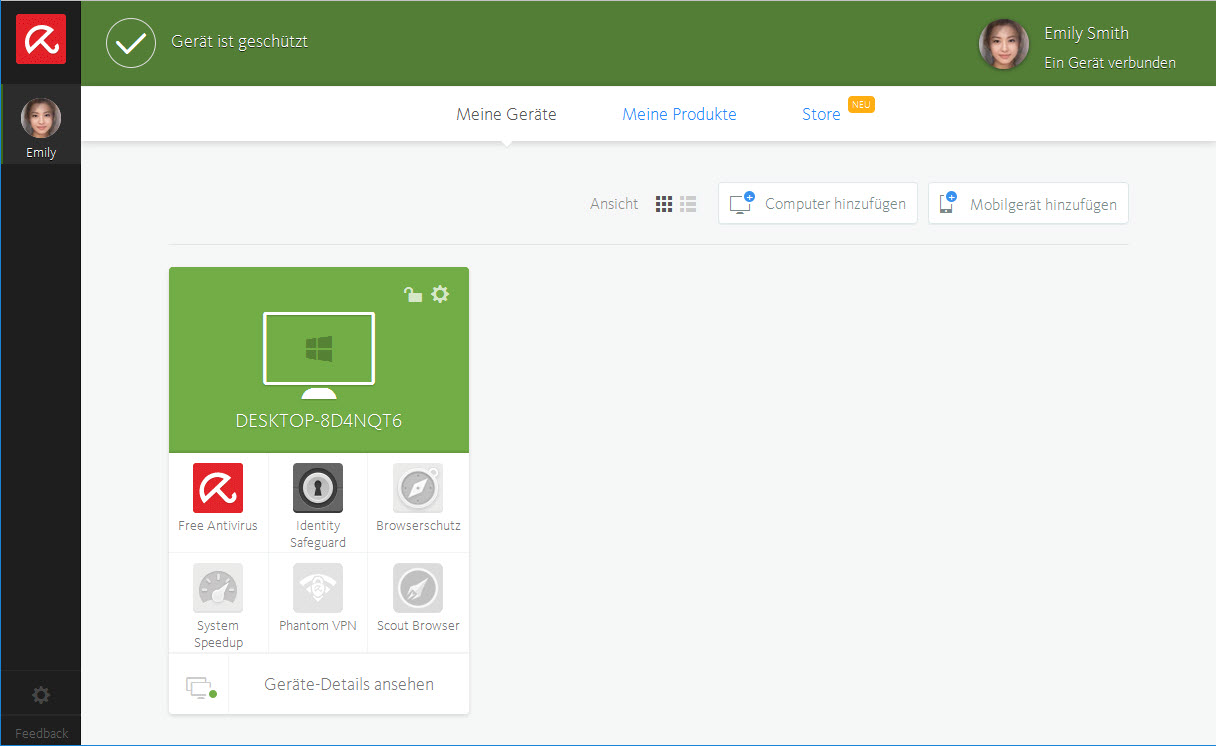
Task: Click the device status icon with green dot
Action: click(200, 686)
